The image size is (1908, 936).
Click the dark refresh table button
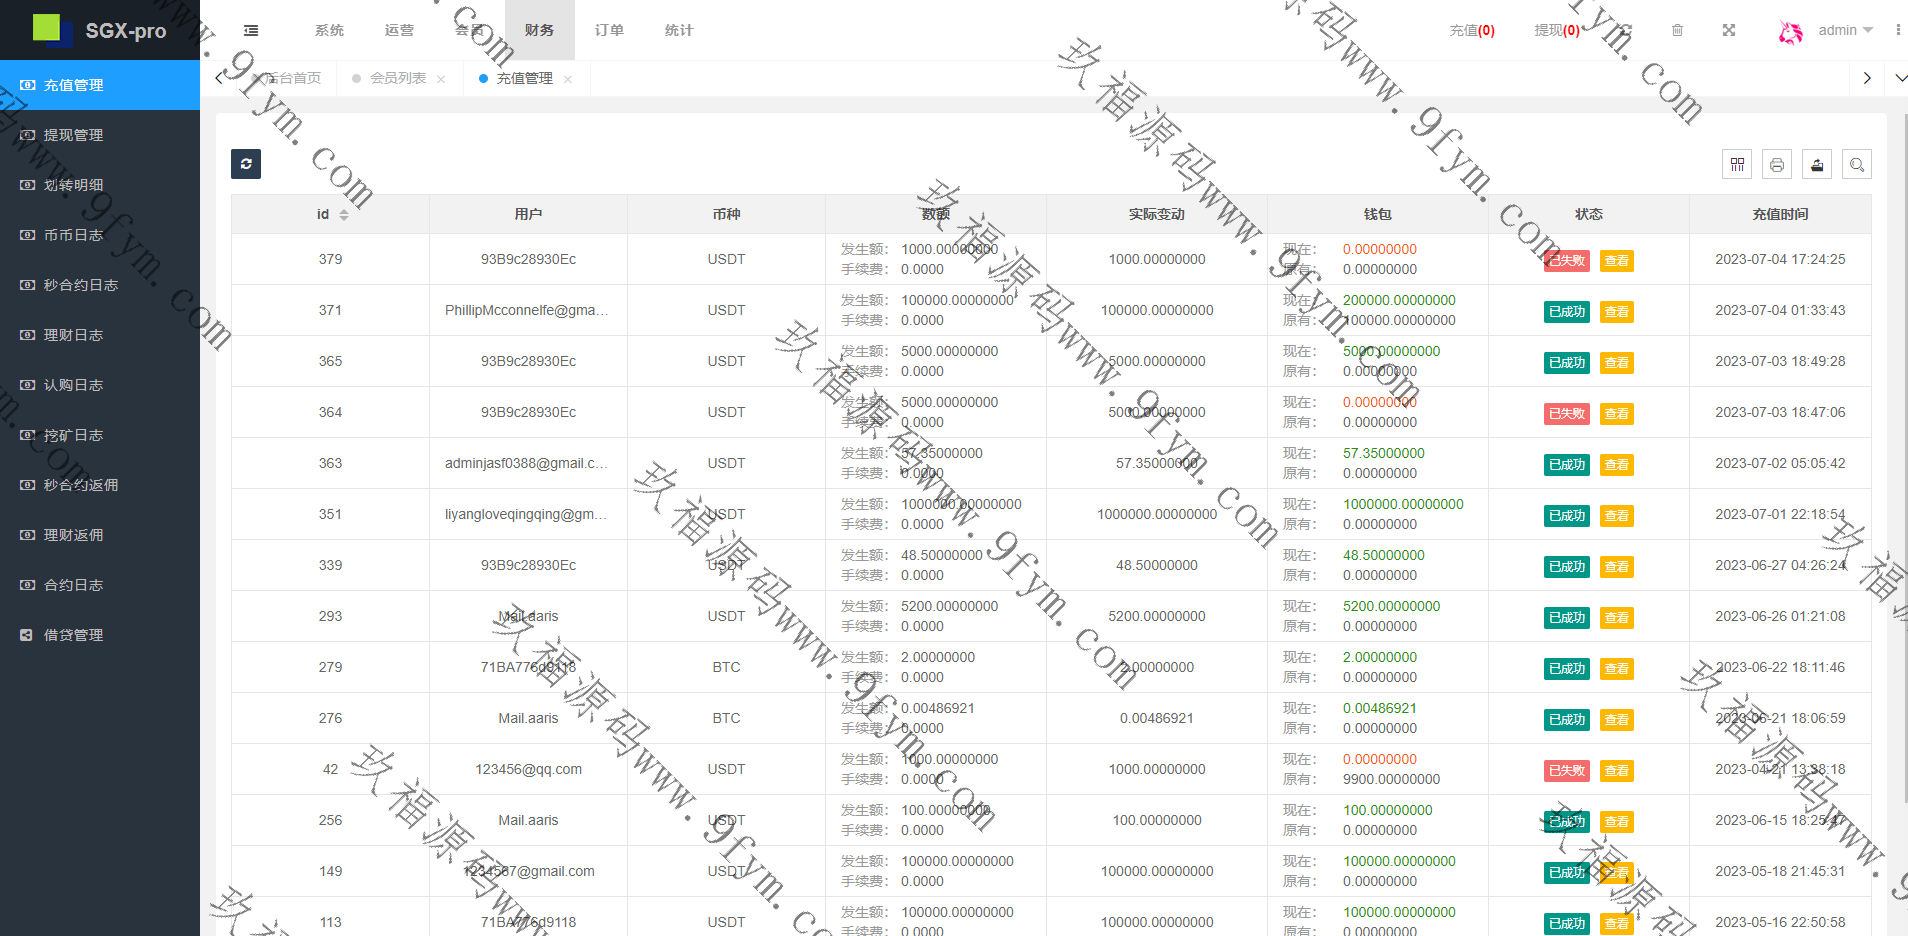[x=246, y=164]
